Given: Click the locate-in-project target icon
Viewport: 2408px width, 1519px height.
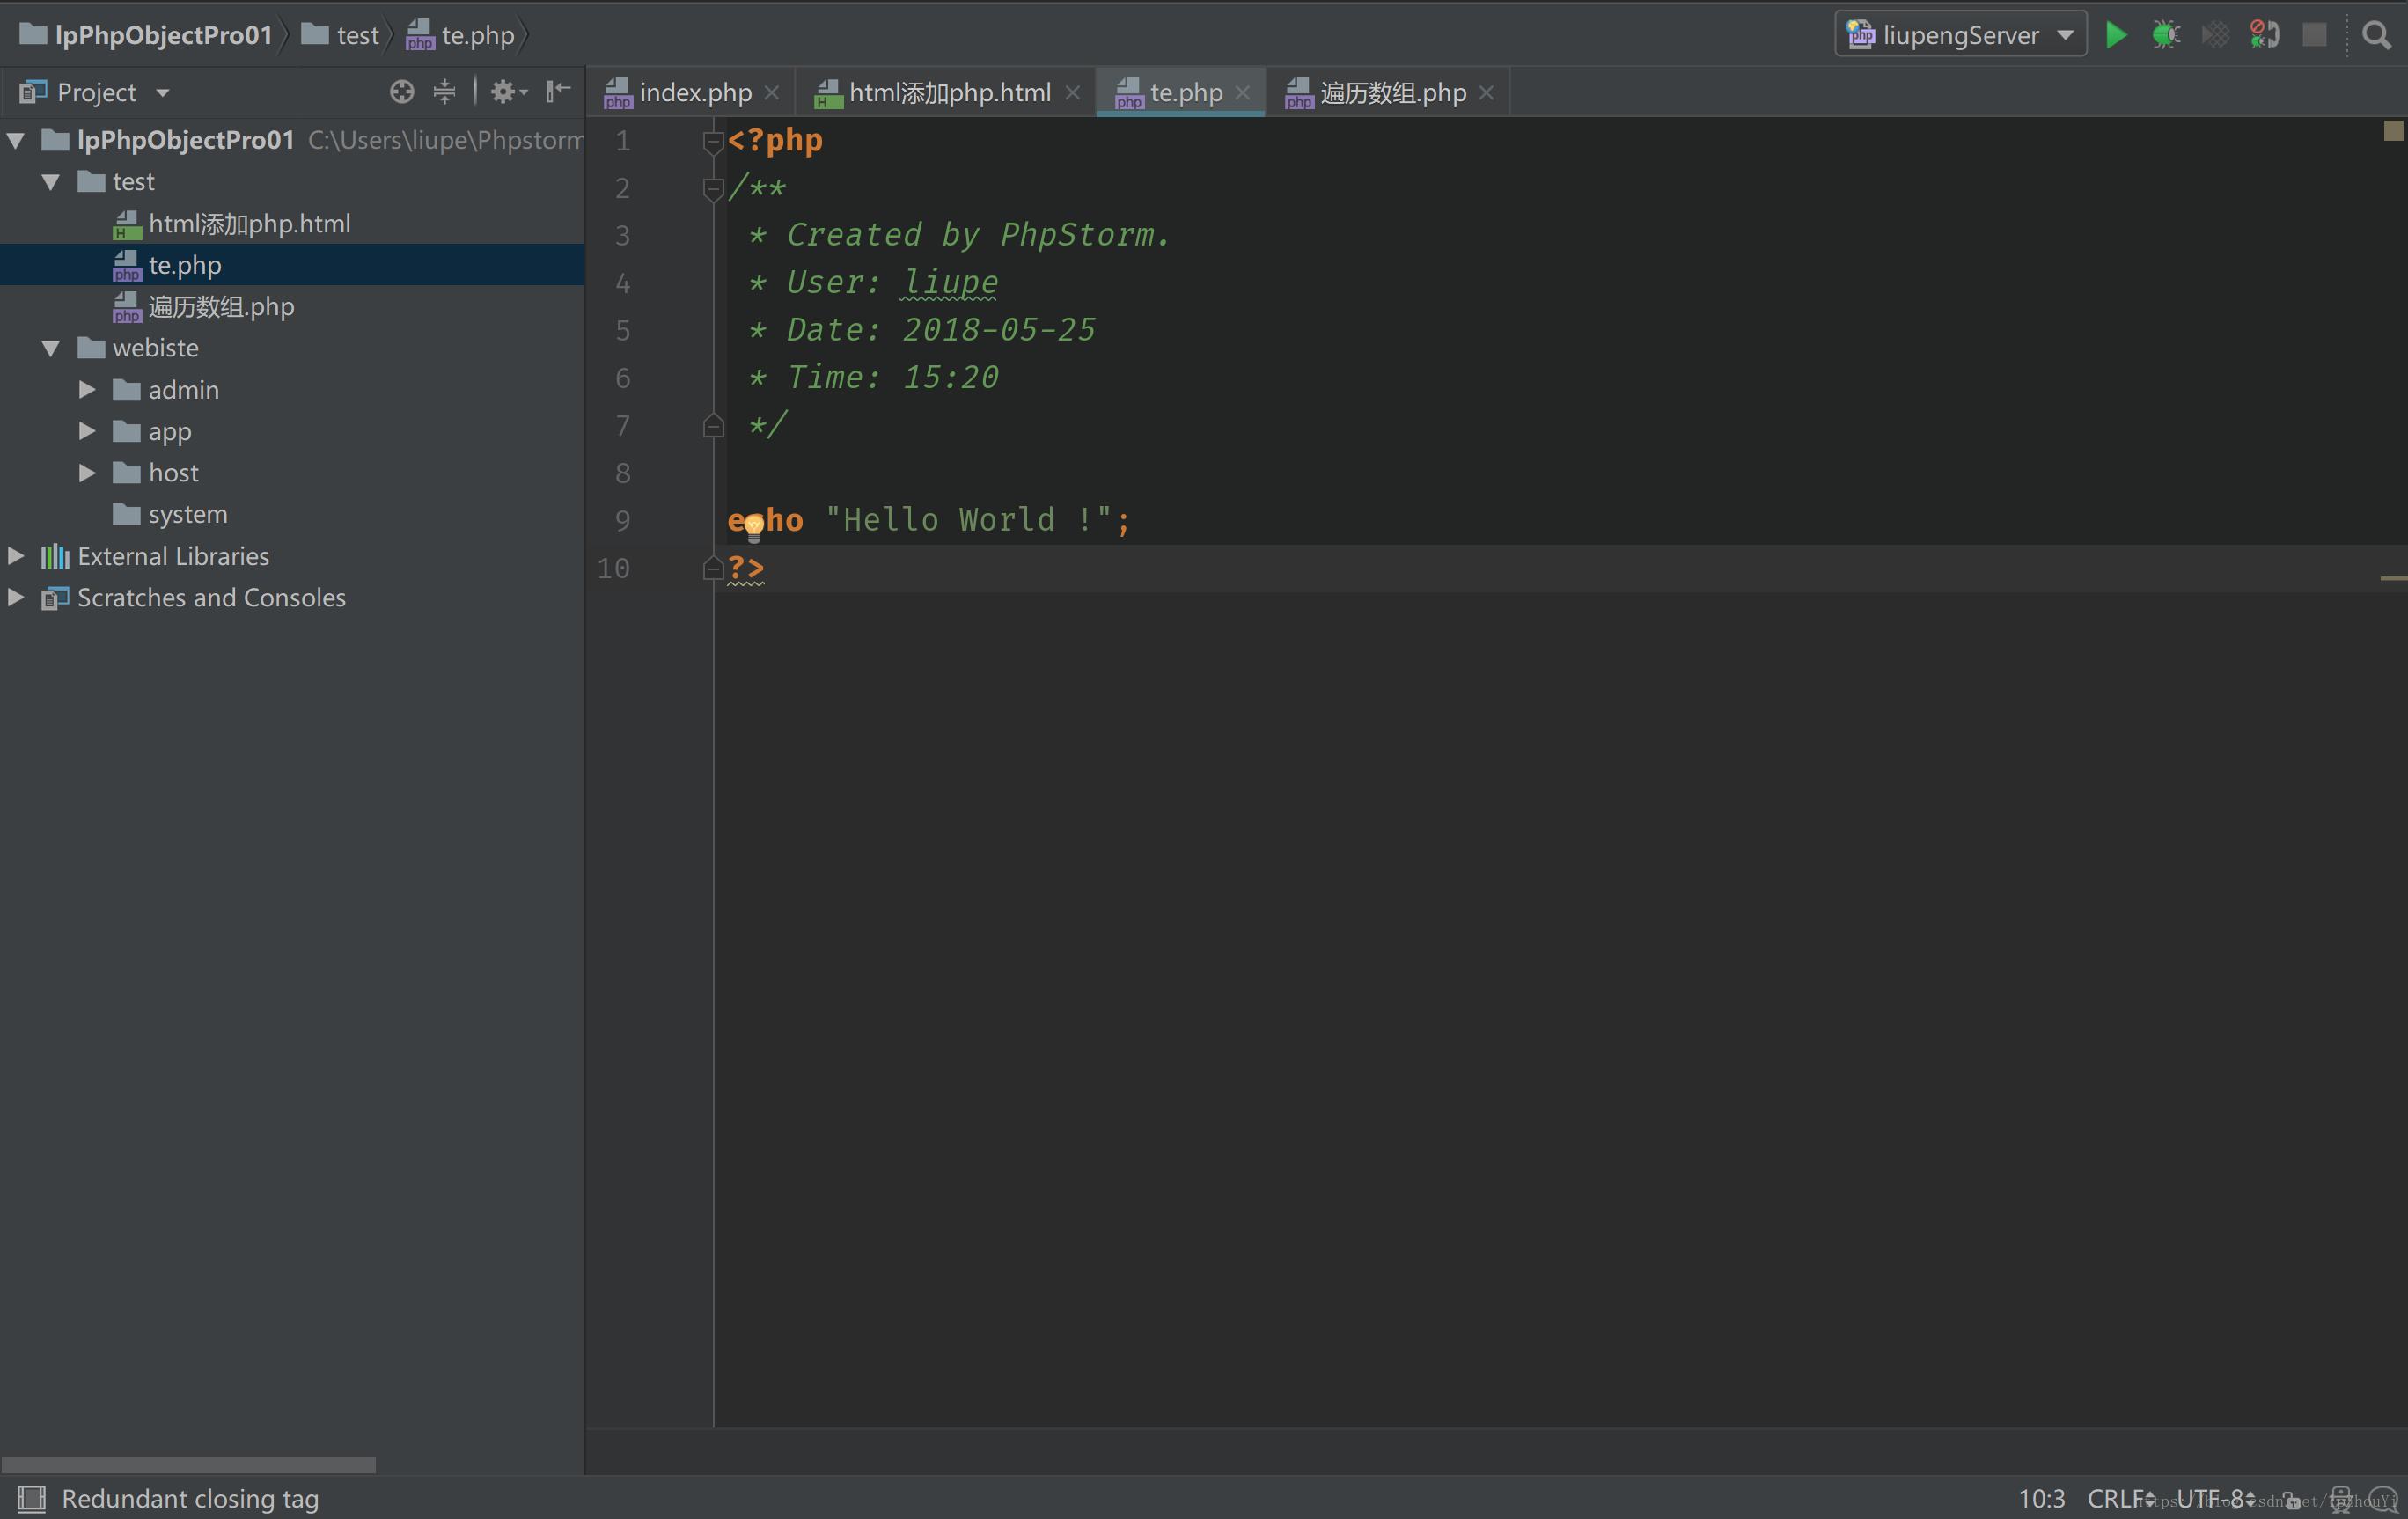Looking at the screenshot, I should [402, 92].
